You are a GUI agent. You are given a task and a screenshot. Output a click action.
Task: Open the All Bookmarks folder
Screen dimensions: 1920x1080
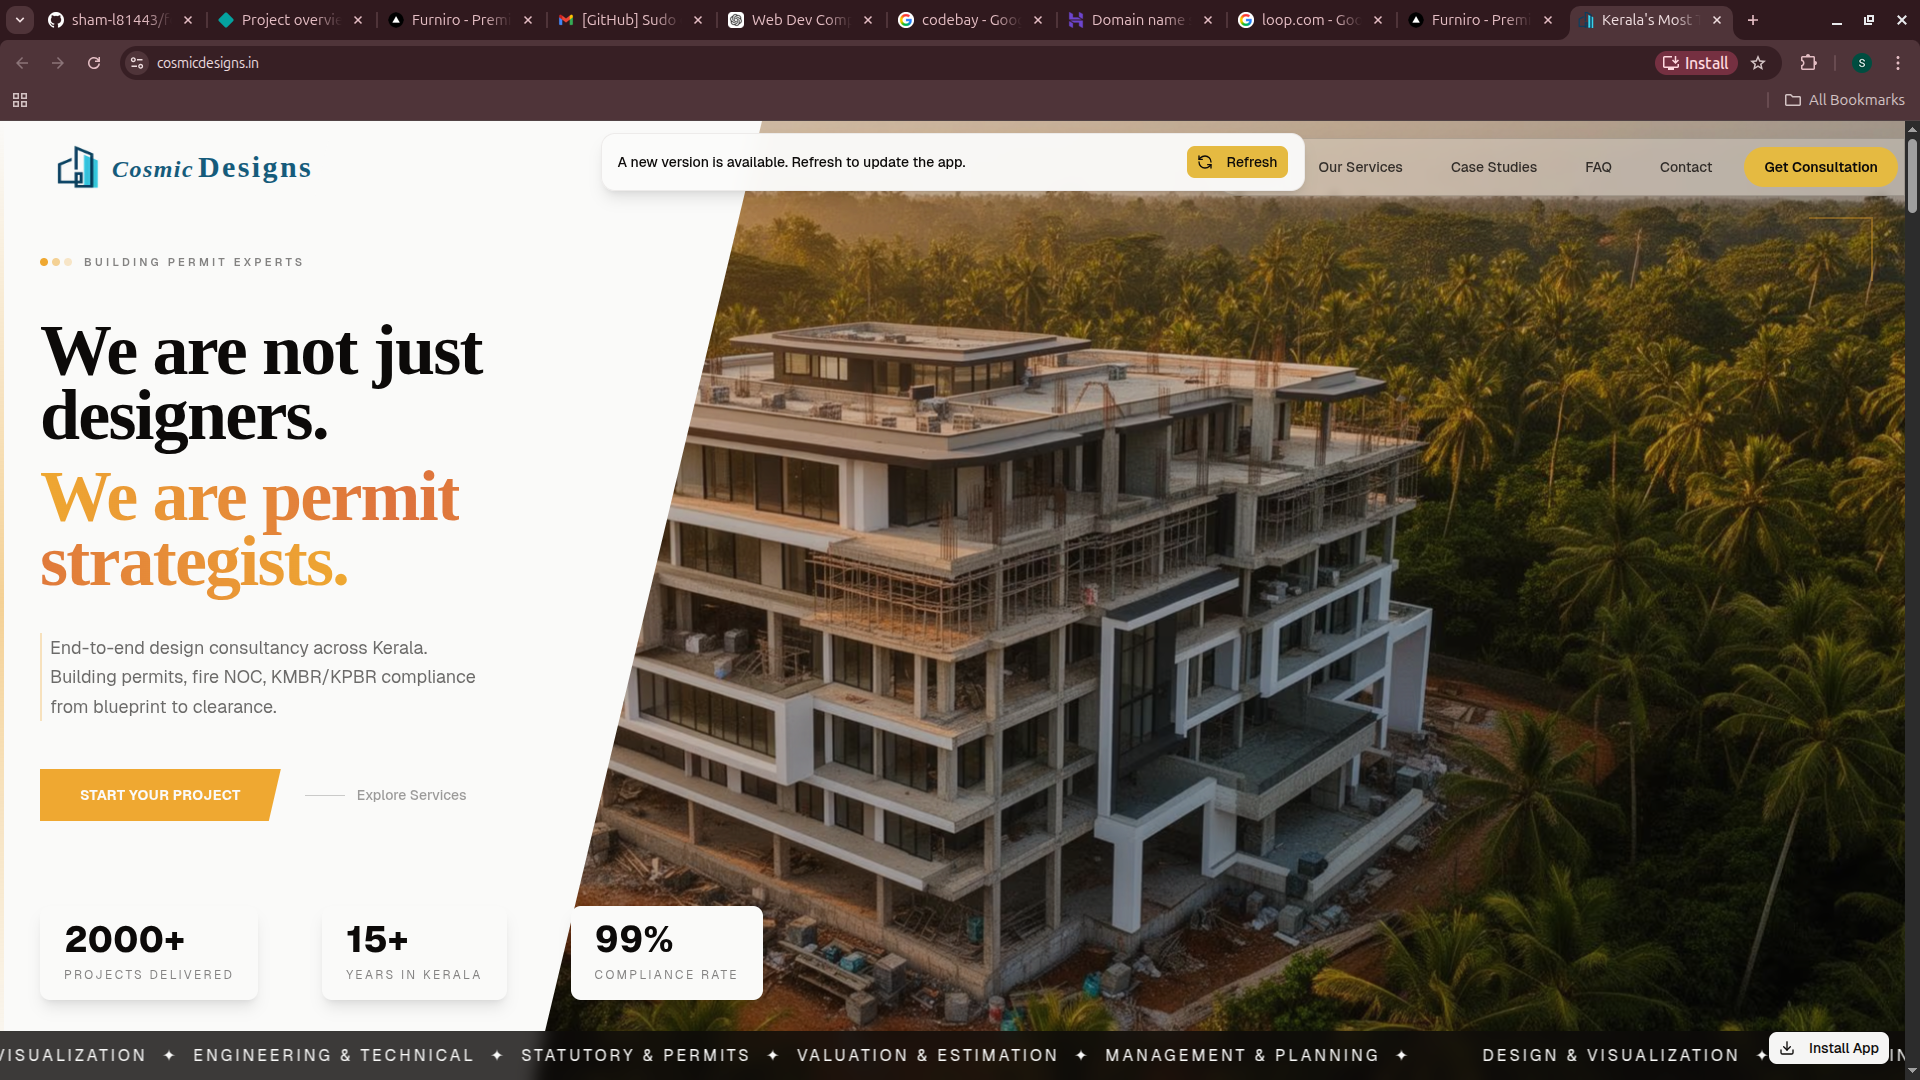pos(1845,100)
